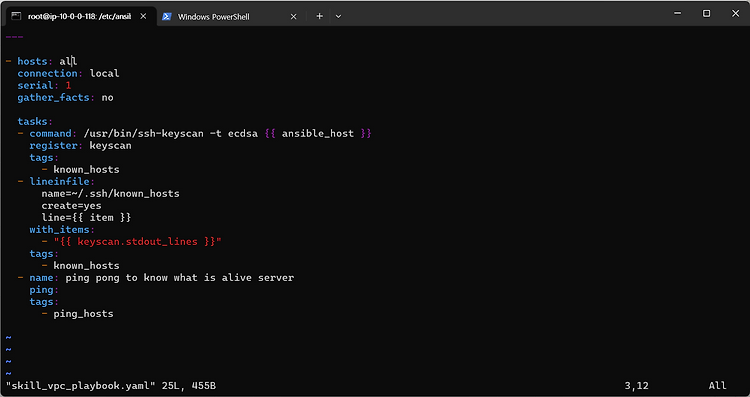Minimize the terminal window
Image resolution: width=750 pixels, height=397 pixels.
677,13
